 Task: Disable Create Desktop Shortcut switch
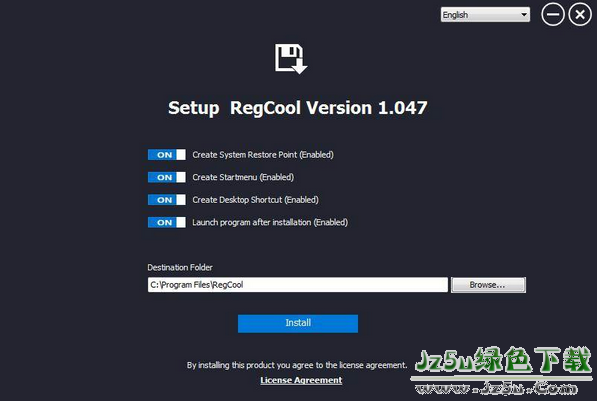coord(167,200)
